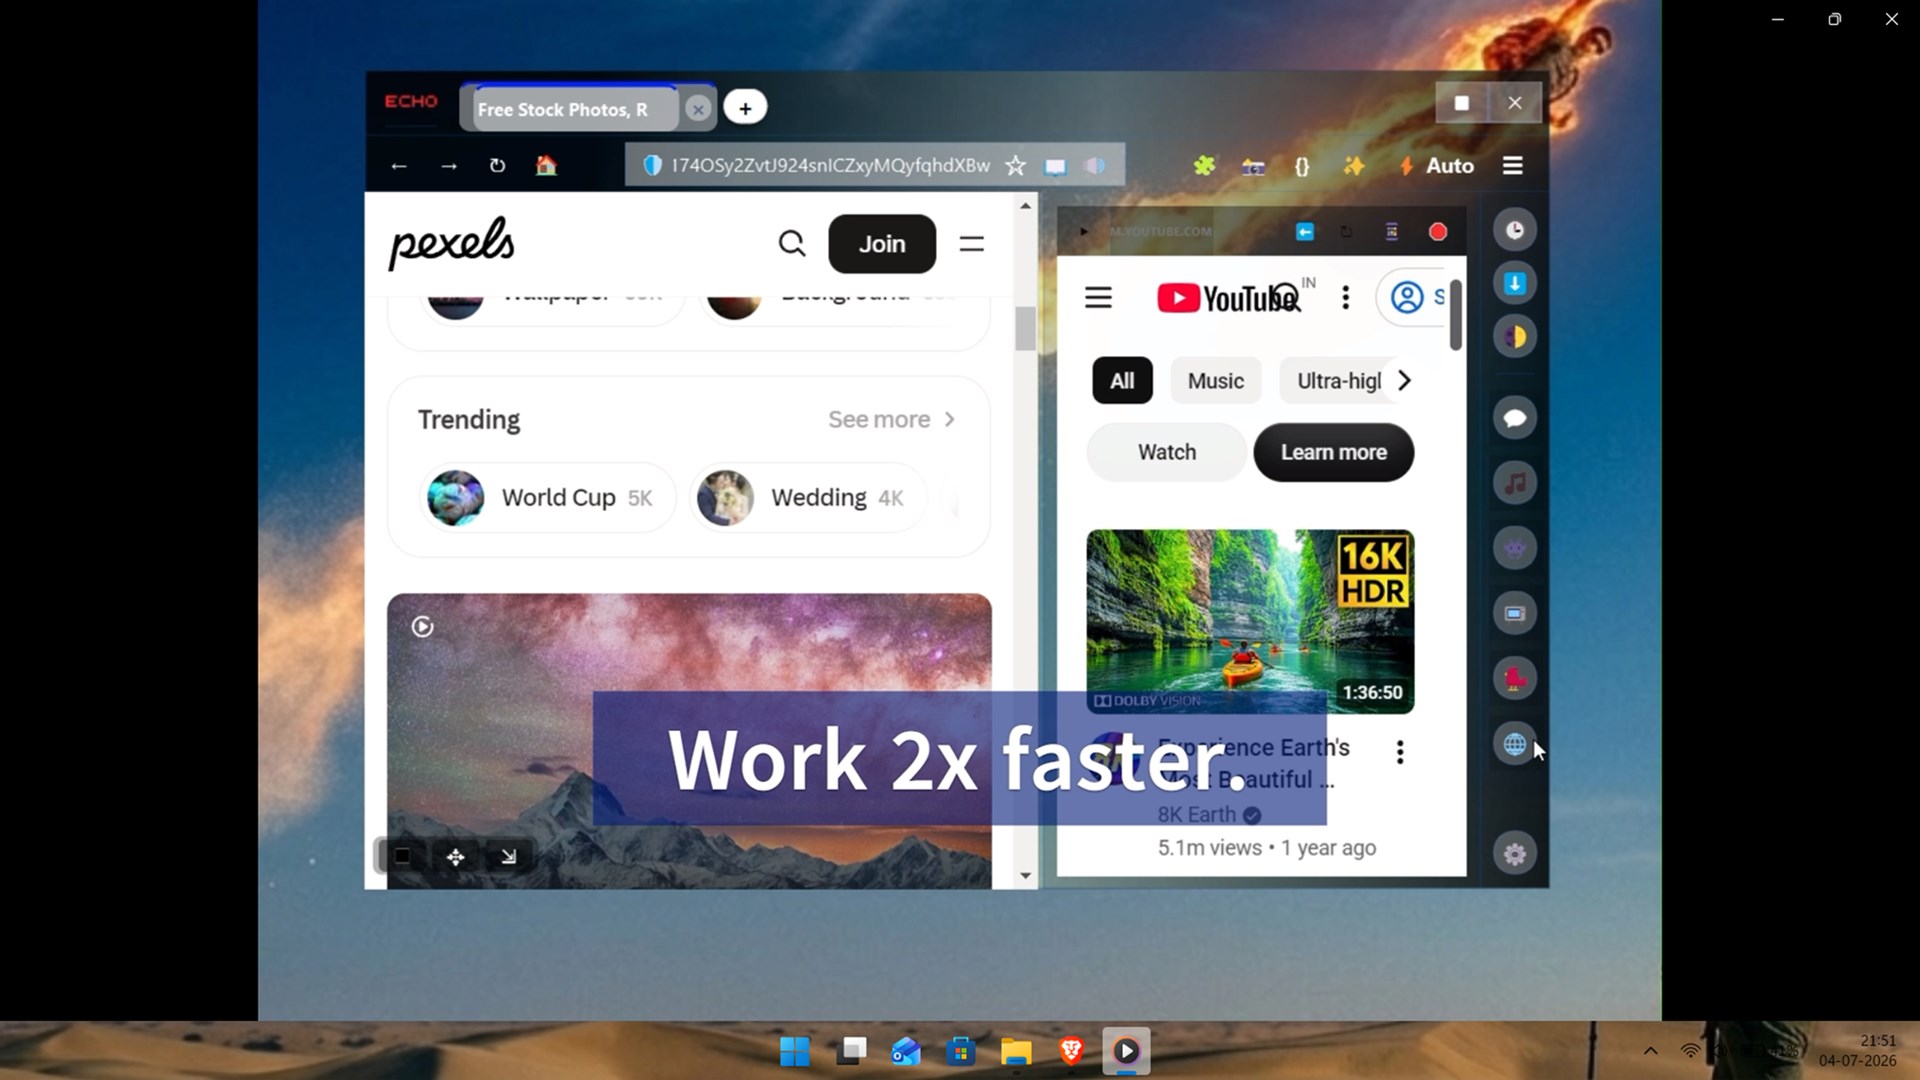
Task: Click the Watch button
Action: (x=1167, y=452)
